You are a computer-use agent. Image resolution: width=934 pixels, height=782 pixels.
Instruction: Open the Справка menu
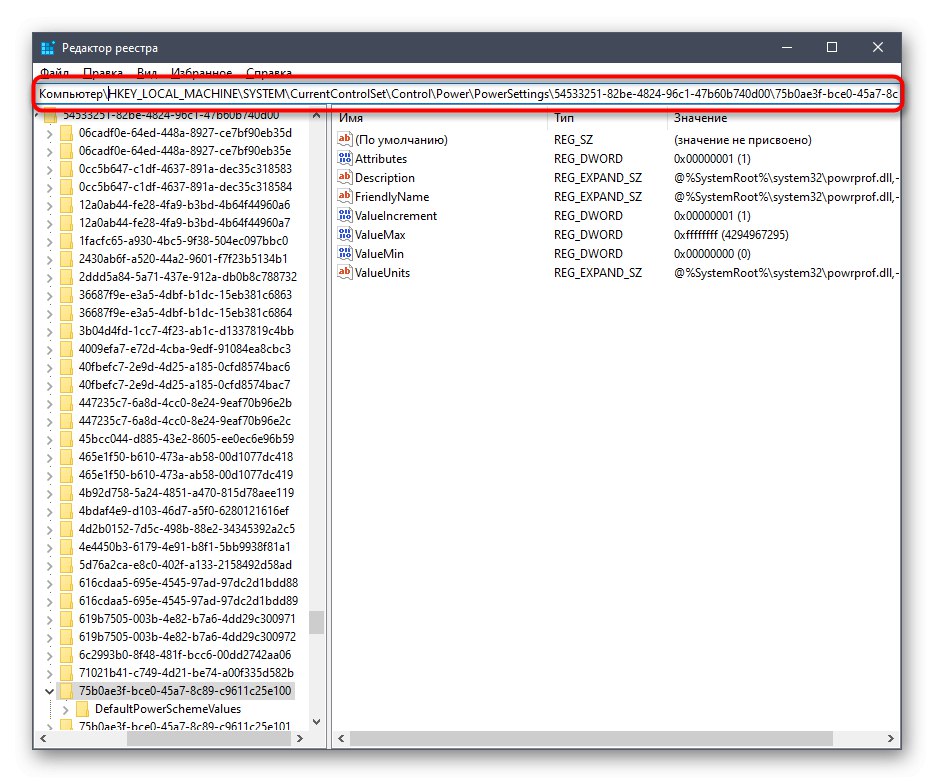[269, 73]
